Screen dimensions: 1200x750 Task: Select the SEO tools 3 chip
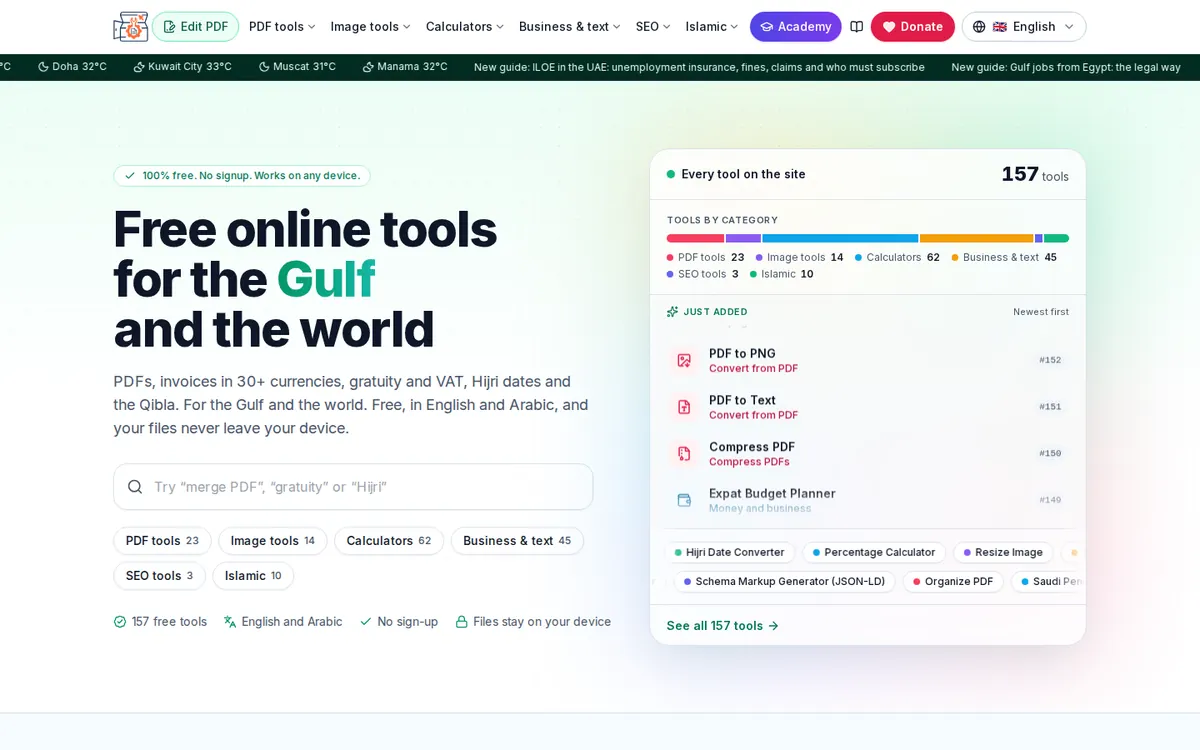(x=159, y=576)
